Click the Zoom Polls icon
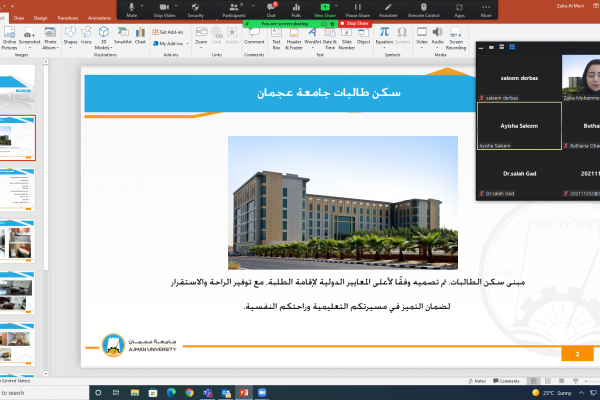Viewport: 600px width, 400px height. (298, 9)
